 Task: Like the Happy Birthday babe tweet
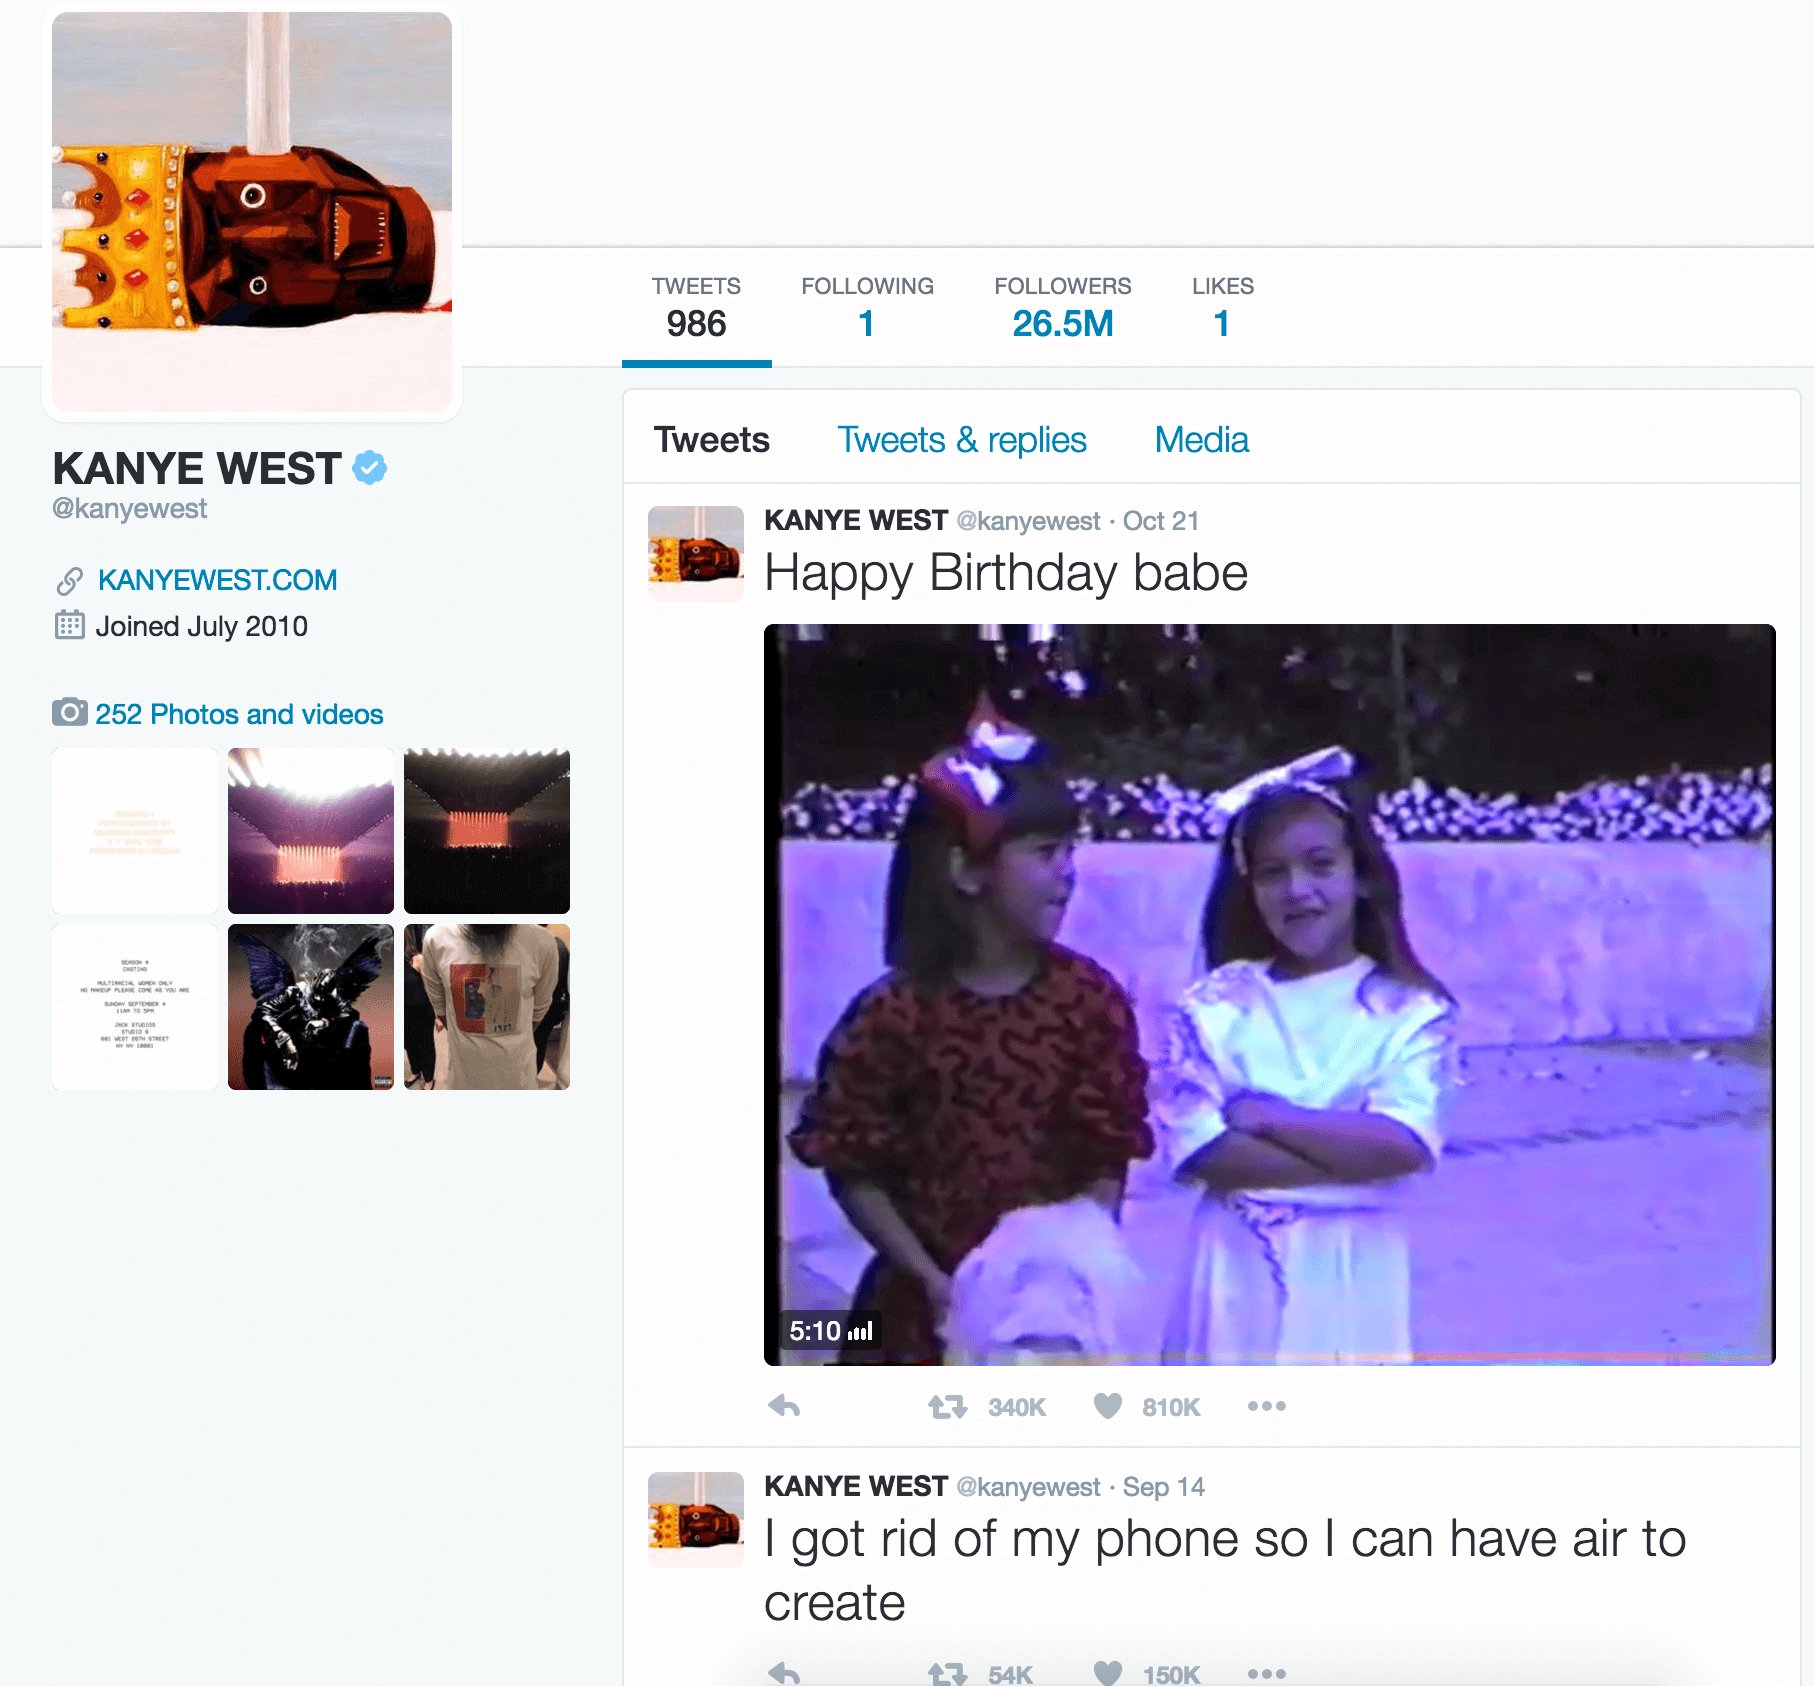click(1108, 1406)
